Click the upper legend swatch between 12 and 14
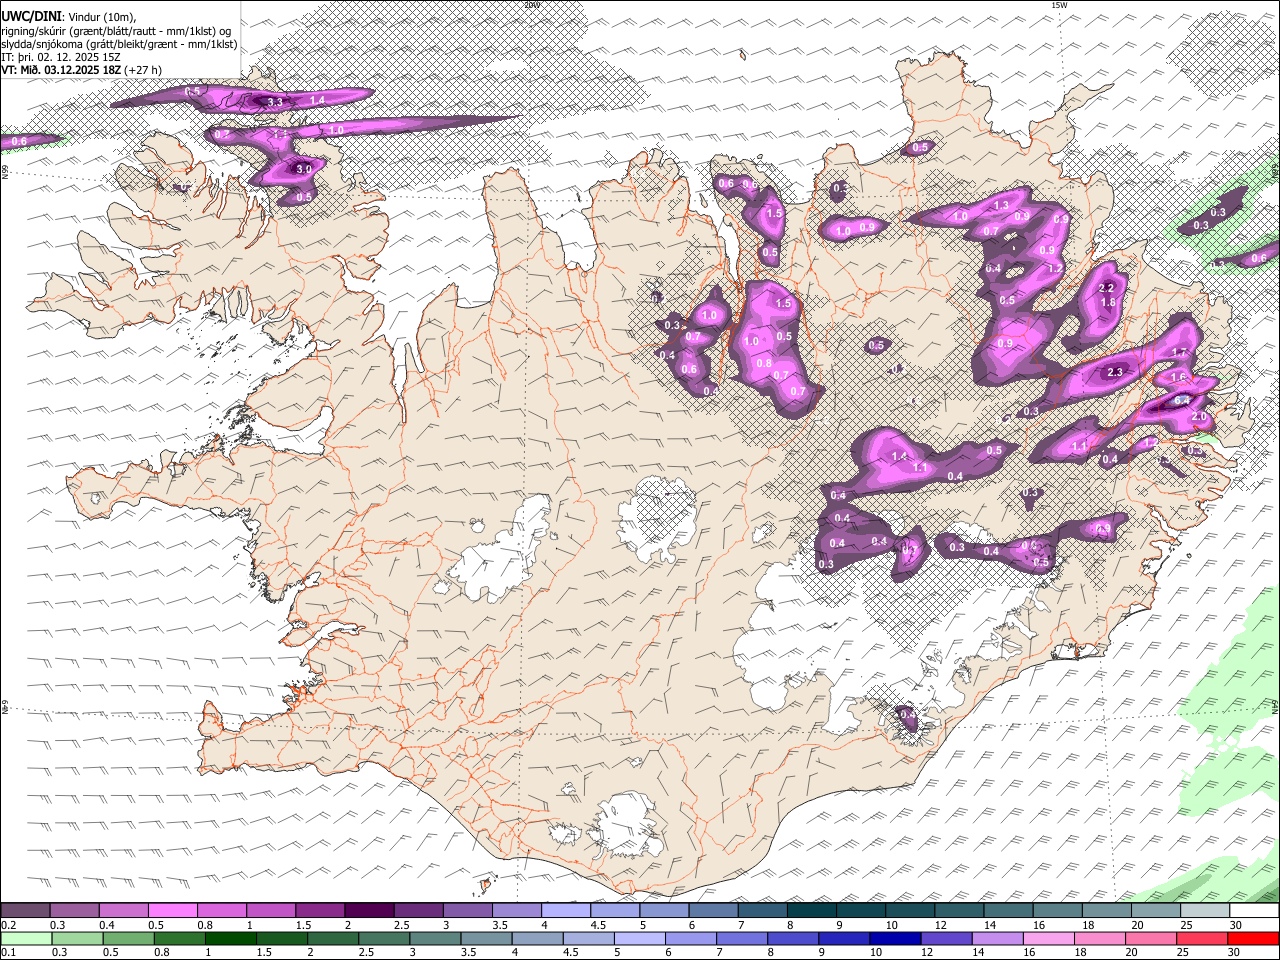Viewport: 1280px width, 960px height. pos(958,911)
